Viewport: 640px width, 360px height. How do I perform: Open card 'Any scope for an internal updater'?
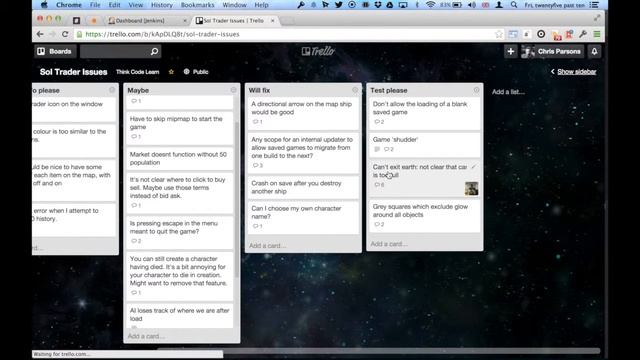pos(303,152)
